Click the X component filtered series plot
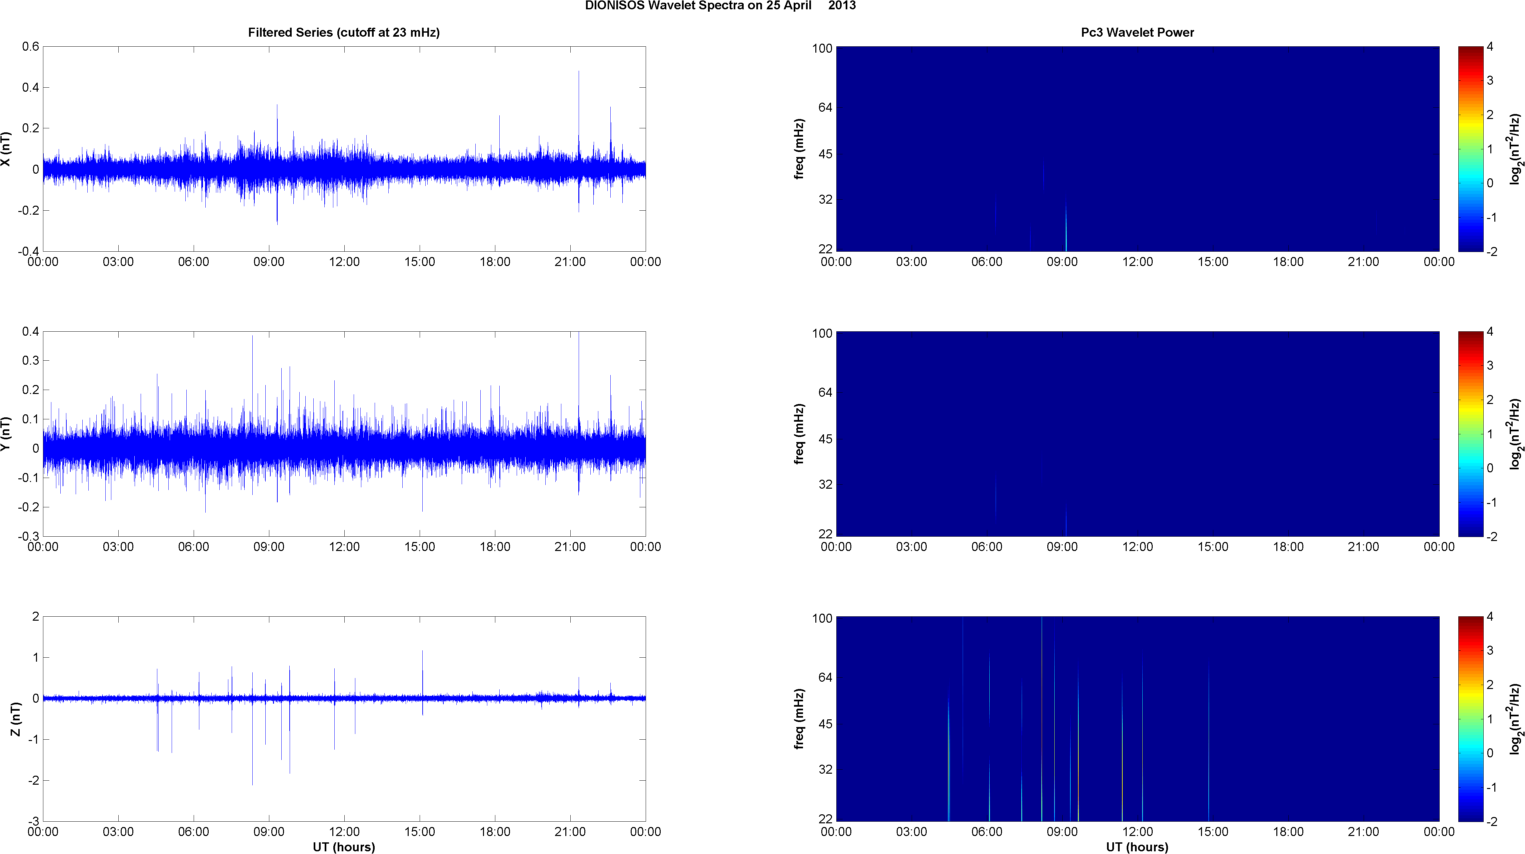Screen dimensions: 1525x854 (x=344, y=149)
